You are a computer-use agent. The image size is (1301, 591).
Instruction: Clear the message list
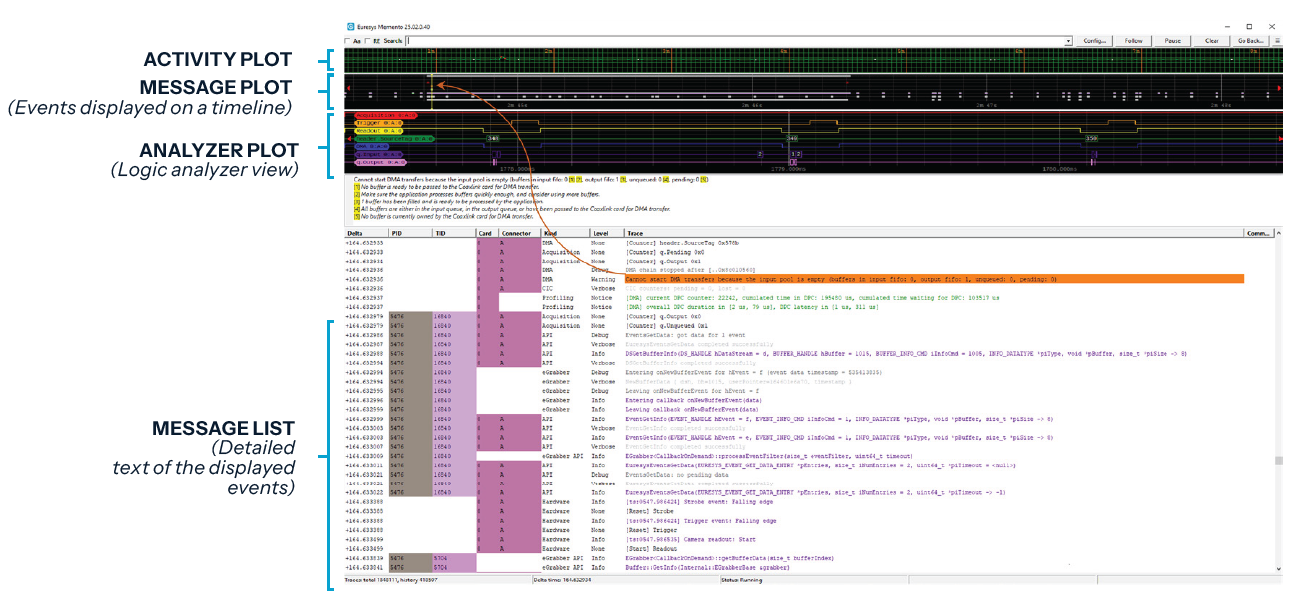1211,41
